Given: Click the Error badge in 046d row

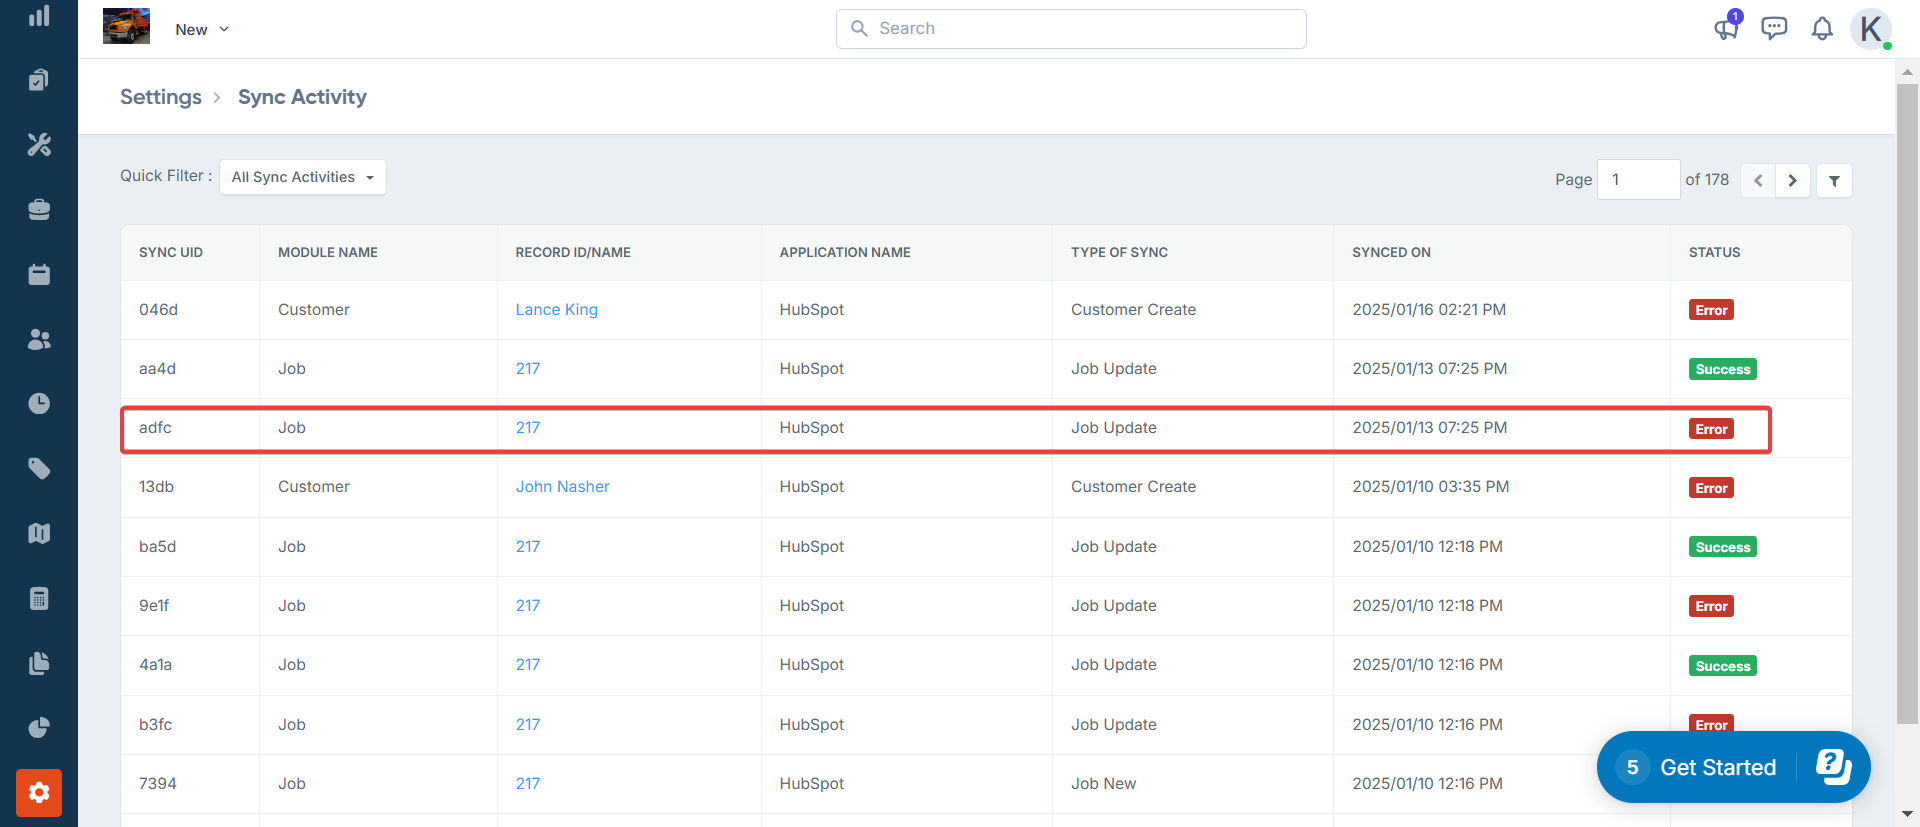Looking at the screenshot, I should (x=1711, y=310).
